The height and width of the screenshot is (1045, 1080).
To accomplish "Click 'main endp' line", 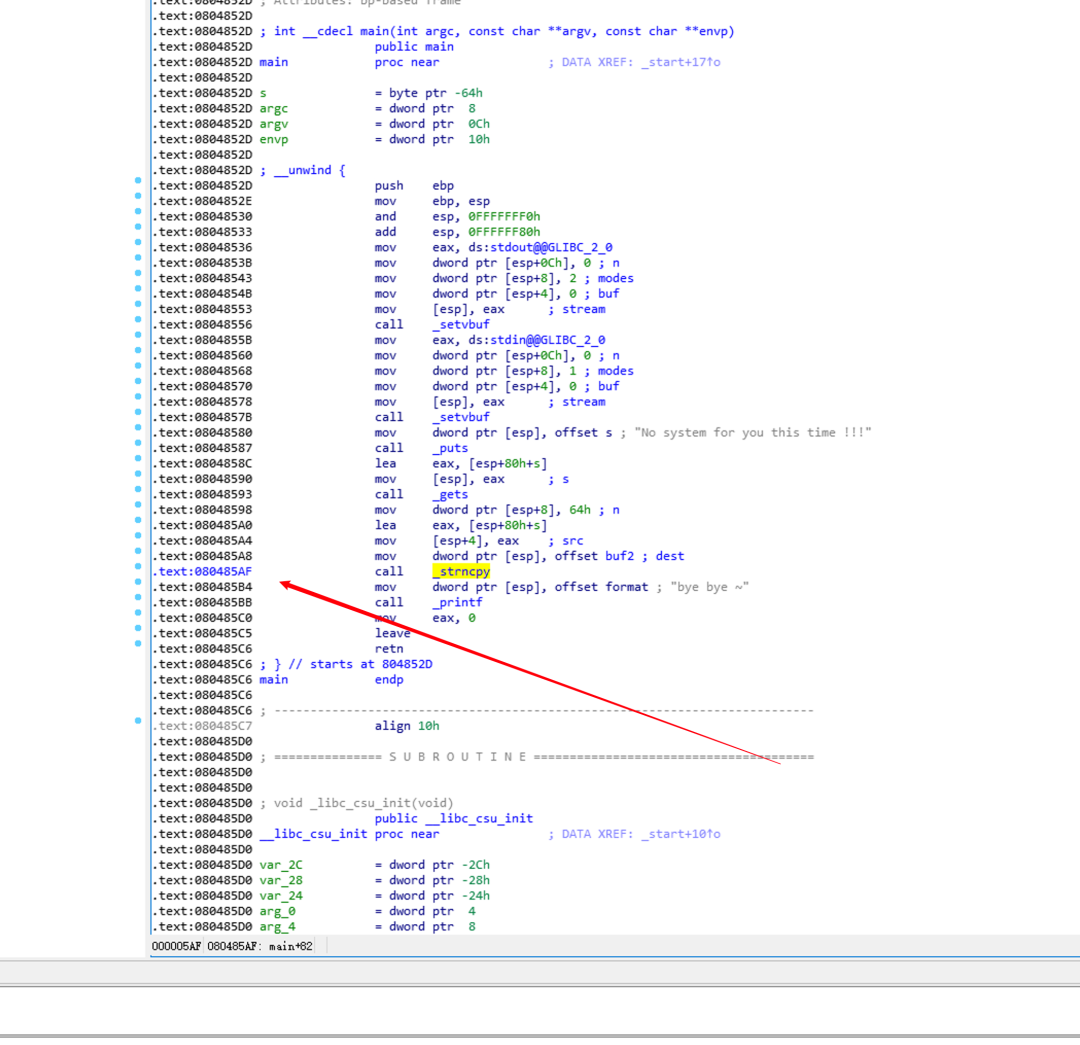I will (x=331, y=679).
